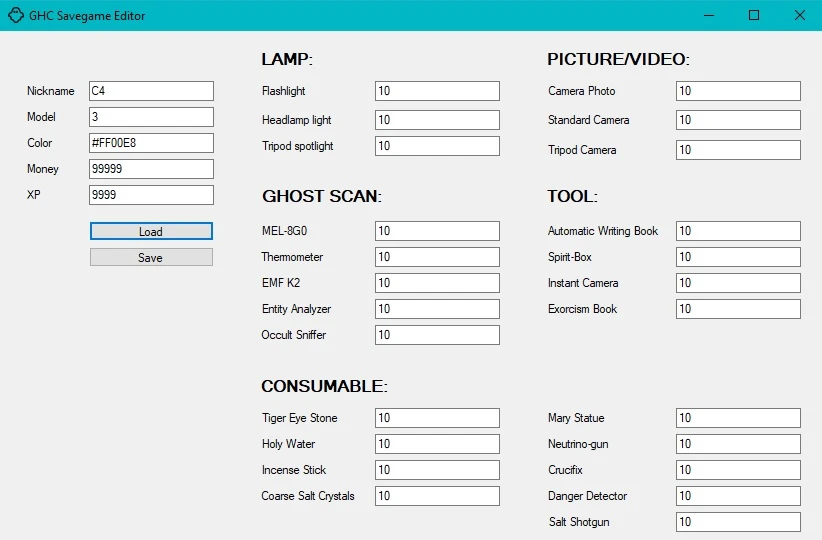
Task: Click the Danger Detector label
Action: pyautogui.click(x=587, y=496)
